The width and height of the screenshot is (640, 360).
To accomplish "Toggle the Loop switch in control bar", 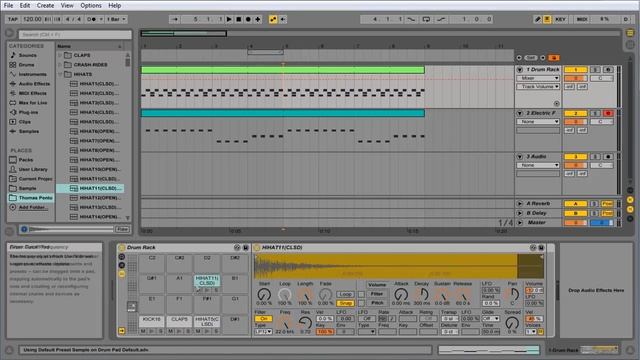I will pos(426,19).
